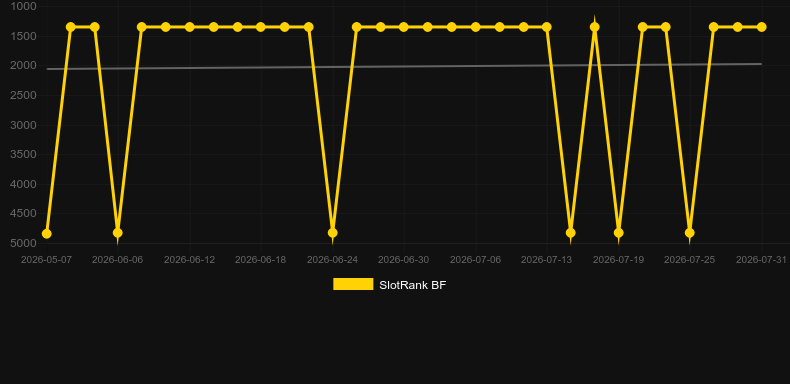
Task: Click the 4500 rank axis label
Action: coord(23,213)
